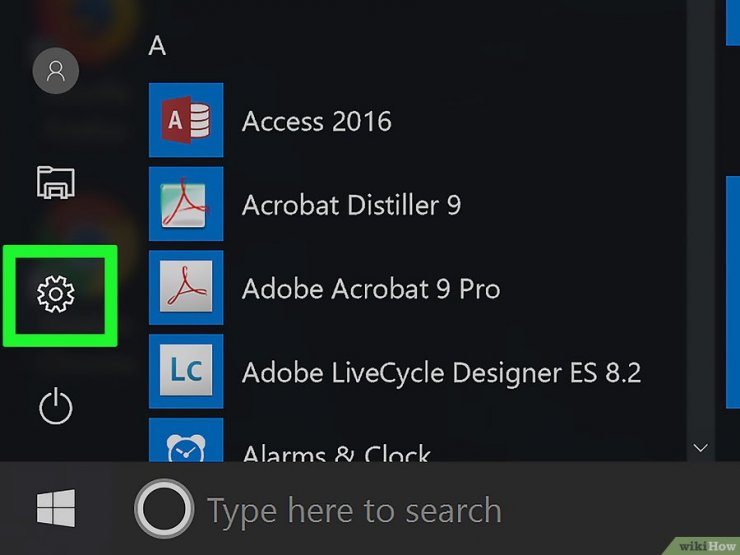The image size is (740, 555).
Task: Click the Adobe Acrobat 9 Pro icon
Action: tap(186, 287)
